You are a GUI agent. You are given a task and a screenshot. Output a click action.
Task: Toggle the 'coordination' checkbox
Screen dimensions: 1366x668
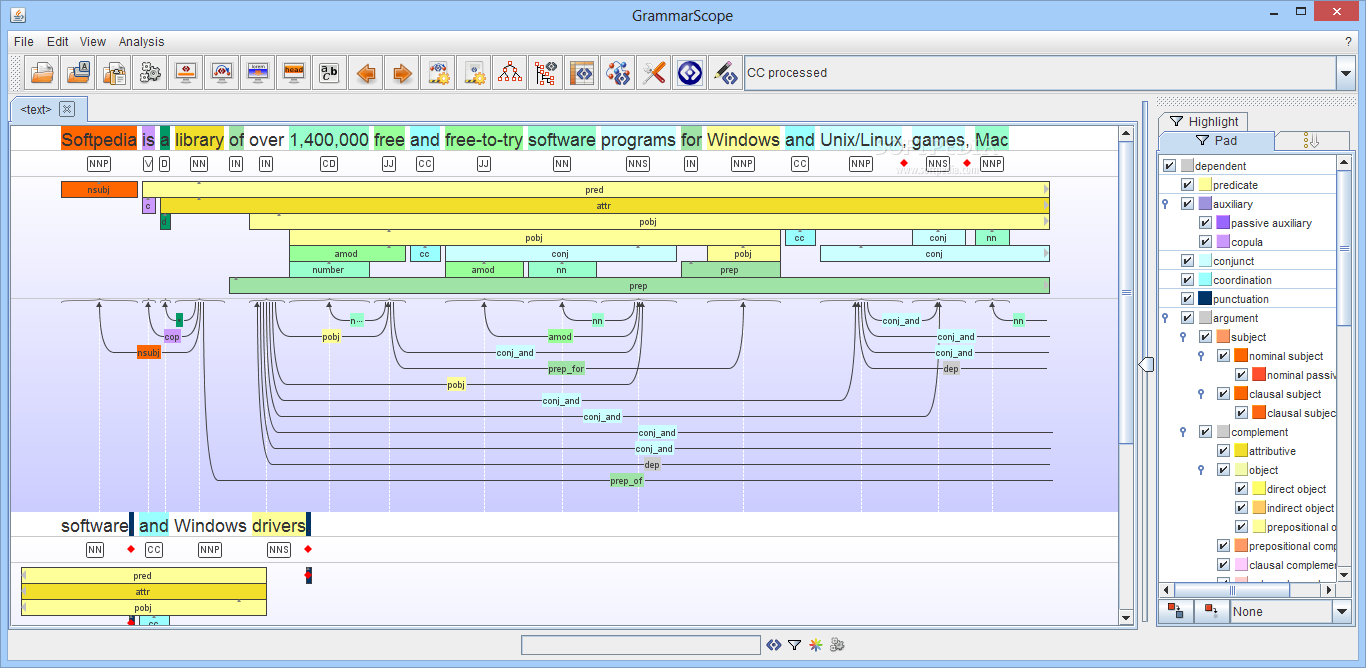(x=1187, y=280)
